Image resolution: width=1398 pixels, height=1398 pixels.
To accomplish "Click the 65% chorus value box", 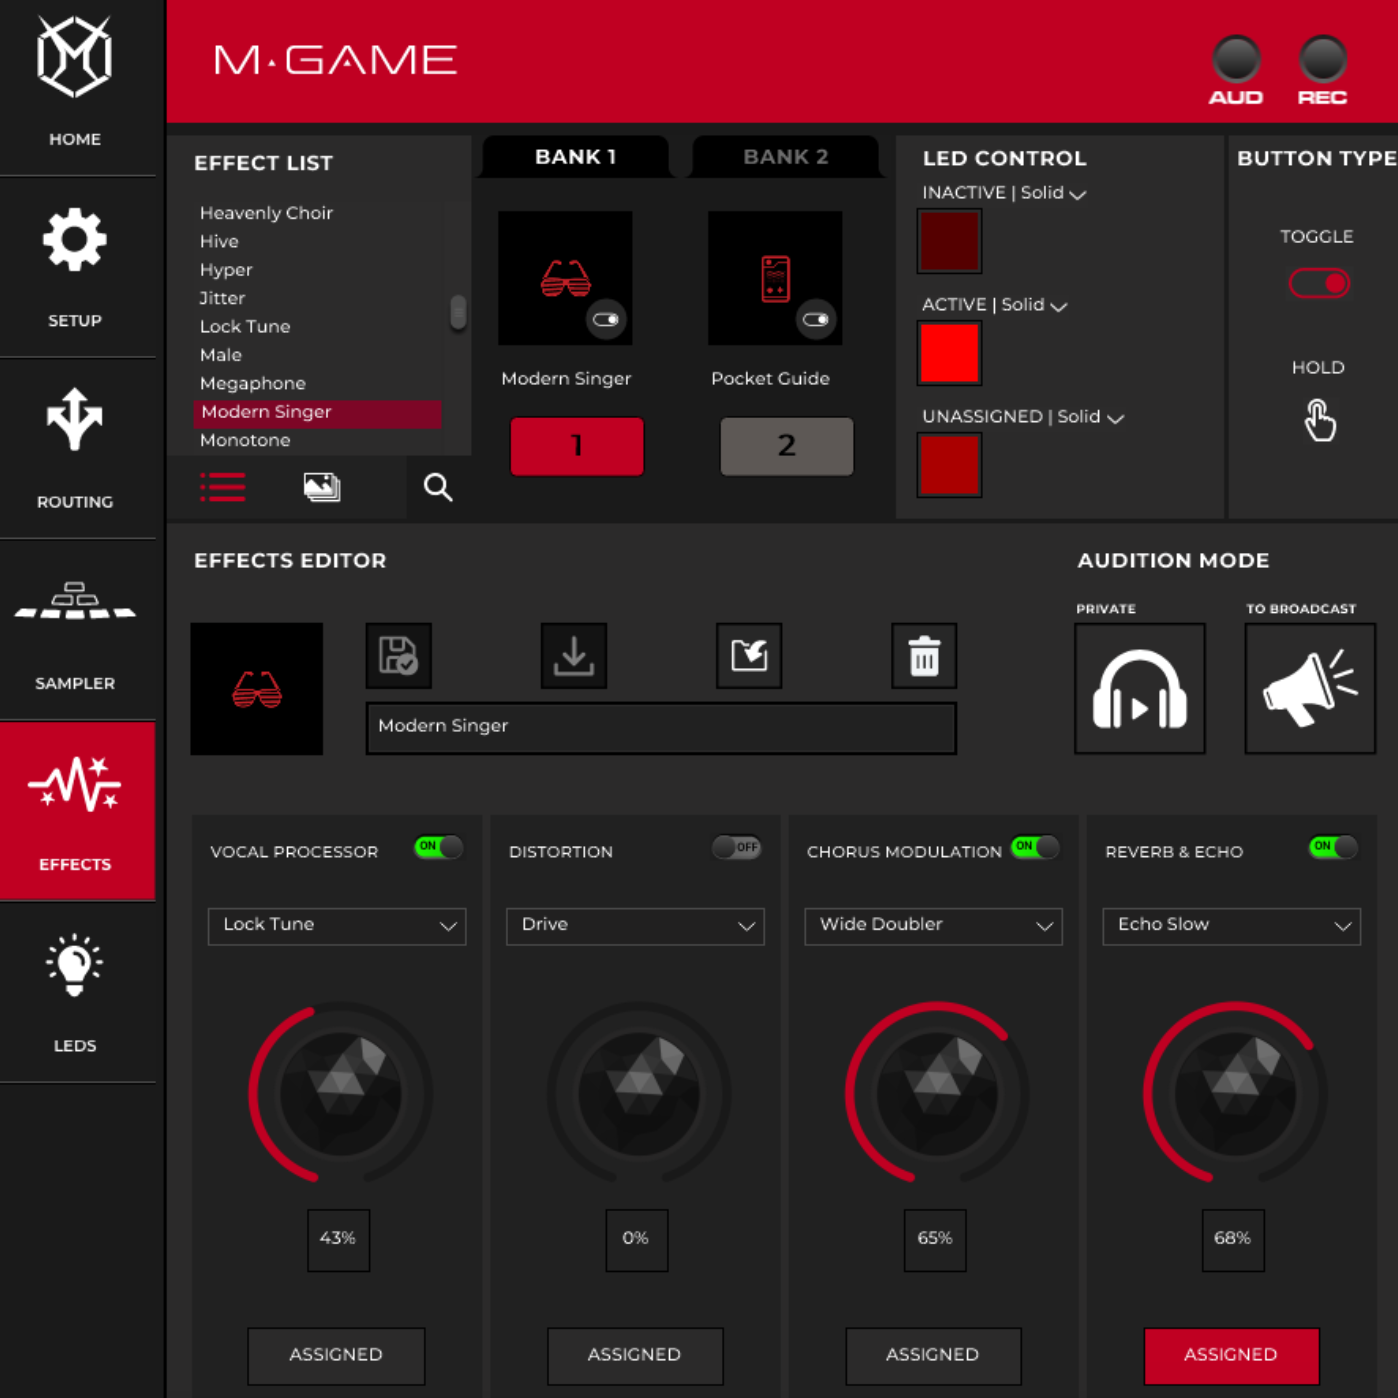I will (935, 1240).
